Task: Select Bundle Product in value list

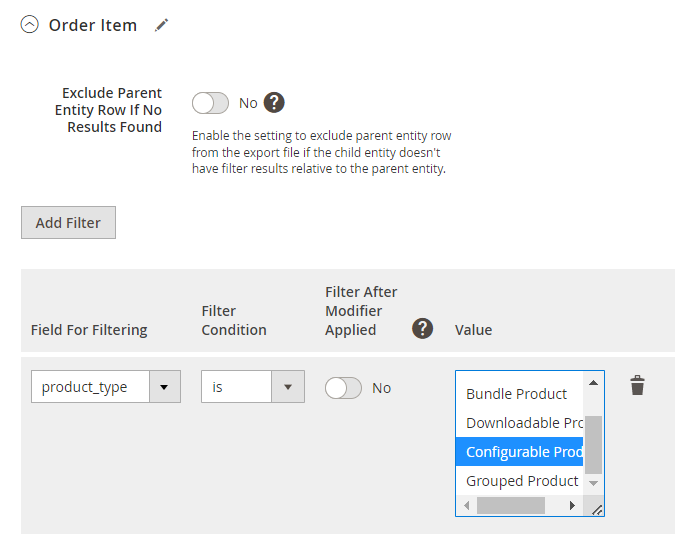Action: [x=519, y=394]
